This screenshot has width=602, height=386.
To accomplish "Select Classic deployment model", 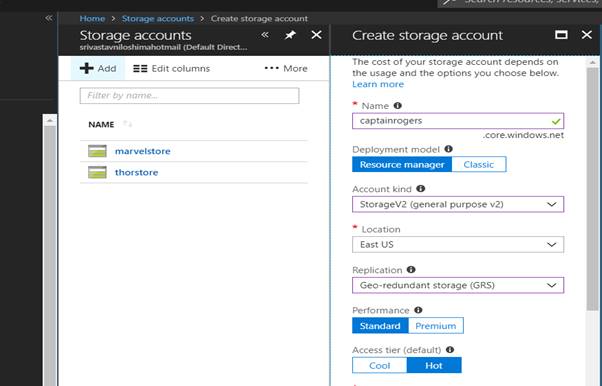I will (479, 164).
